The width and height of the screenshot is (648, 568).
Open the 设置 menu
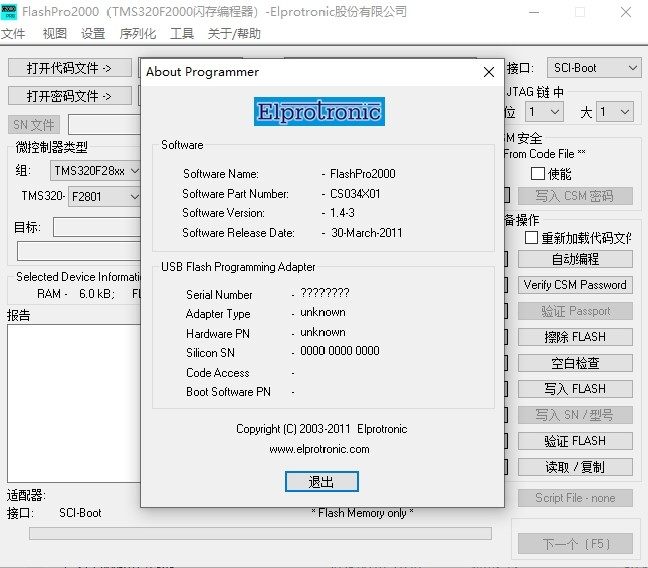pos(93,33)
